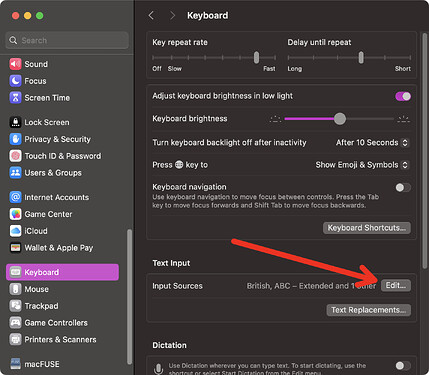The image size is (429, 375).
Task: Open the Game Center icon
Action: [x=15, y=214]
